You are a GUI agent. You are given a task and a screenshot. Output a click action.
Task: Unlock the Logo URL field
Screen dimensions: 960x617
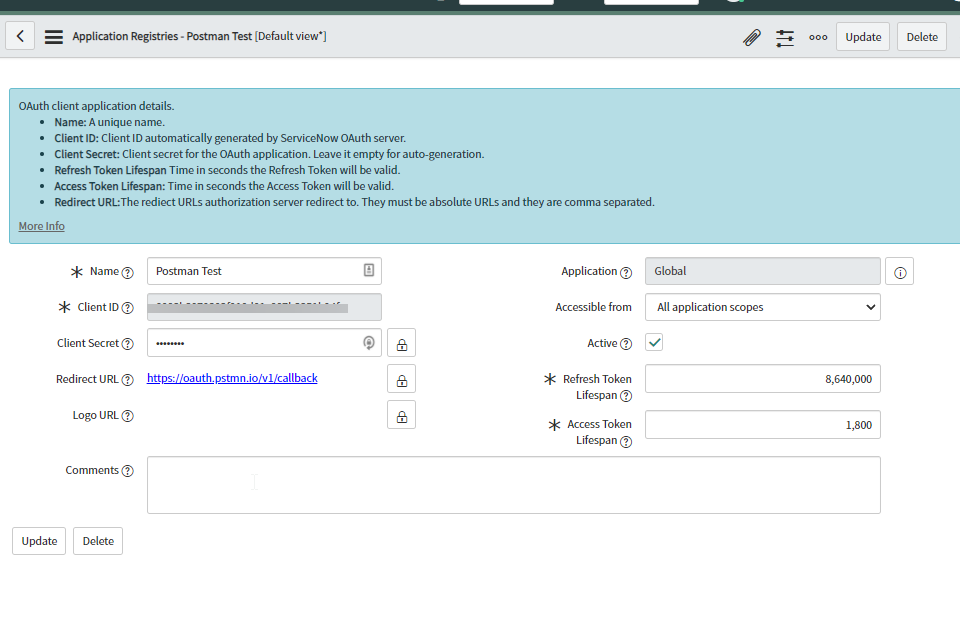[401, 416]
